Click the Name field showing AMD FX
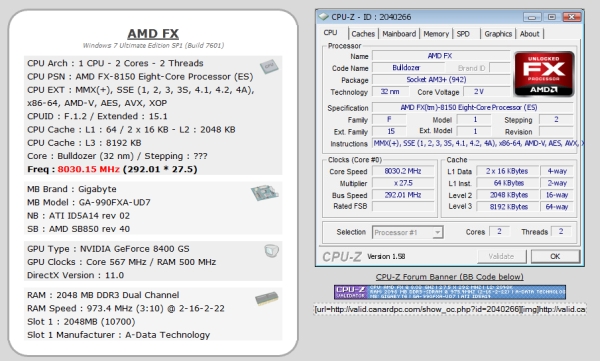Viewport: 600px width, 361px height. [x=440, y=56]
